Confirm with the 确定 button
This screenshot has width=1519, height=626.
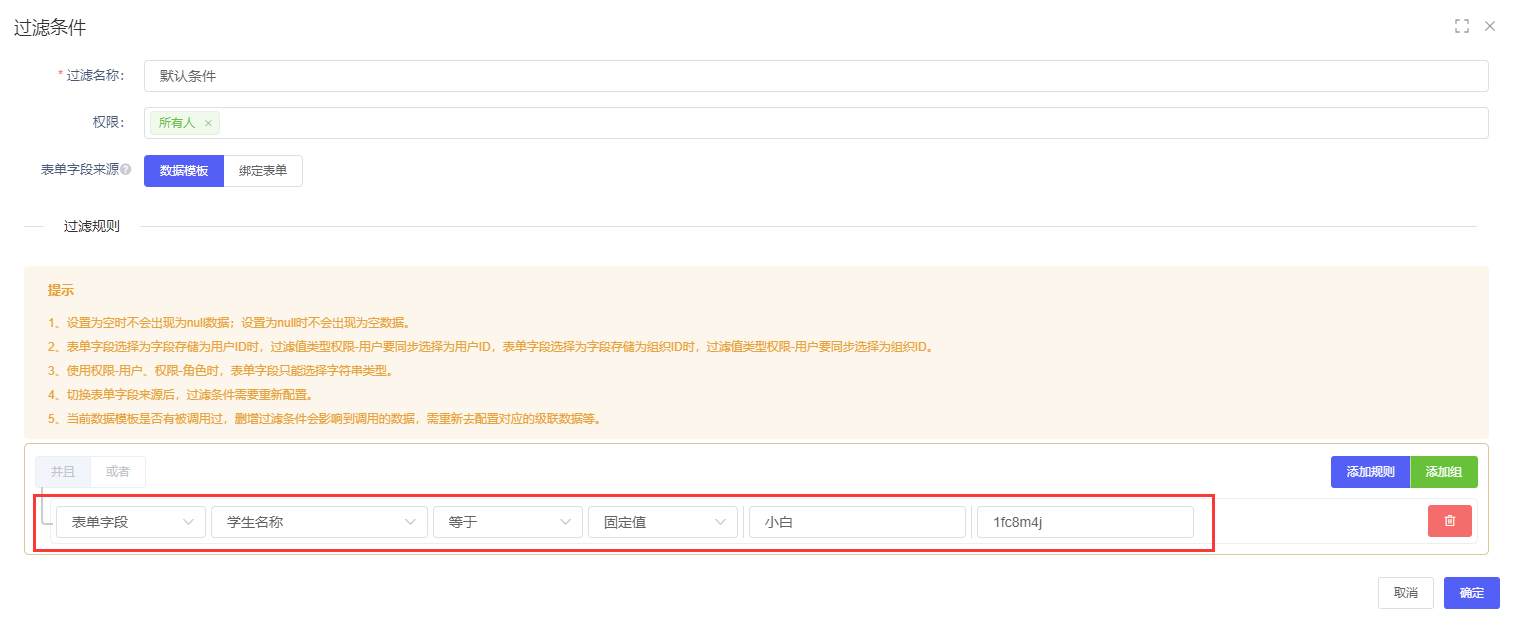[x=1471, y=593]
